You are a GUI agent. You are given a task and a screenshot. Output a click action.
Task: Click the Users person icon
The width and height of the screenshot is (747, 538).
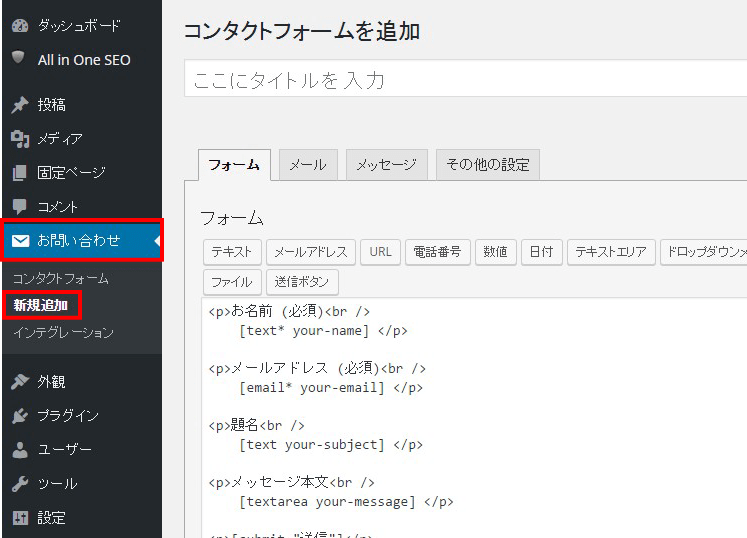coord(20,449)
